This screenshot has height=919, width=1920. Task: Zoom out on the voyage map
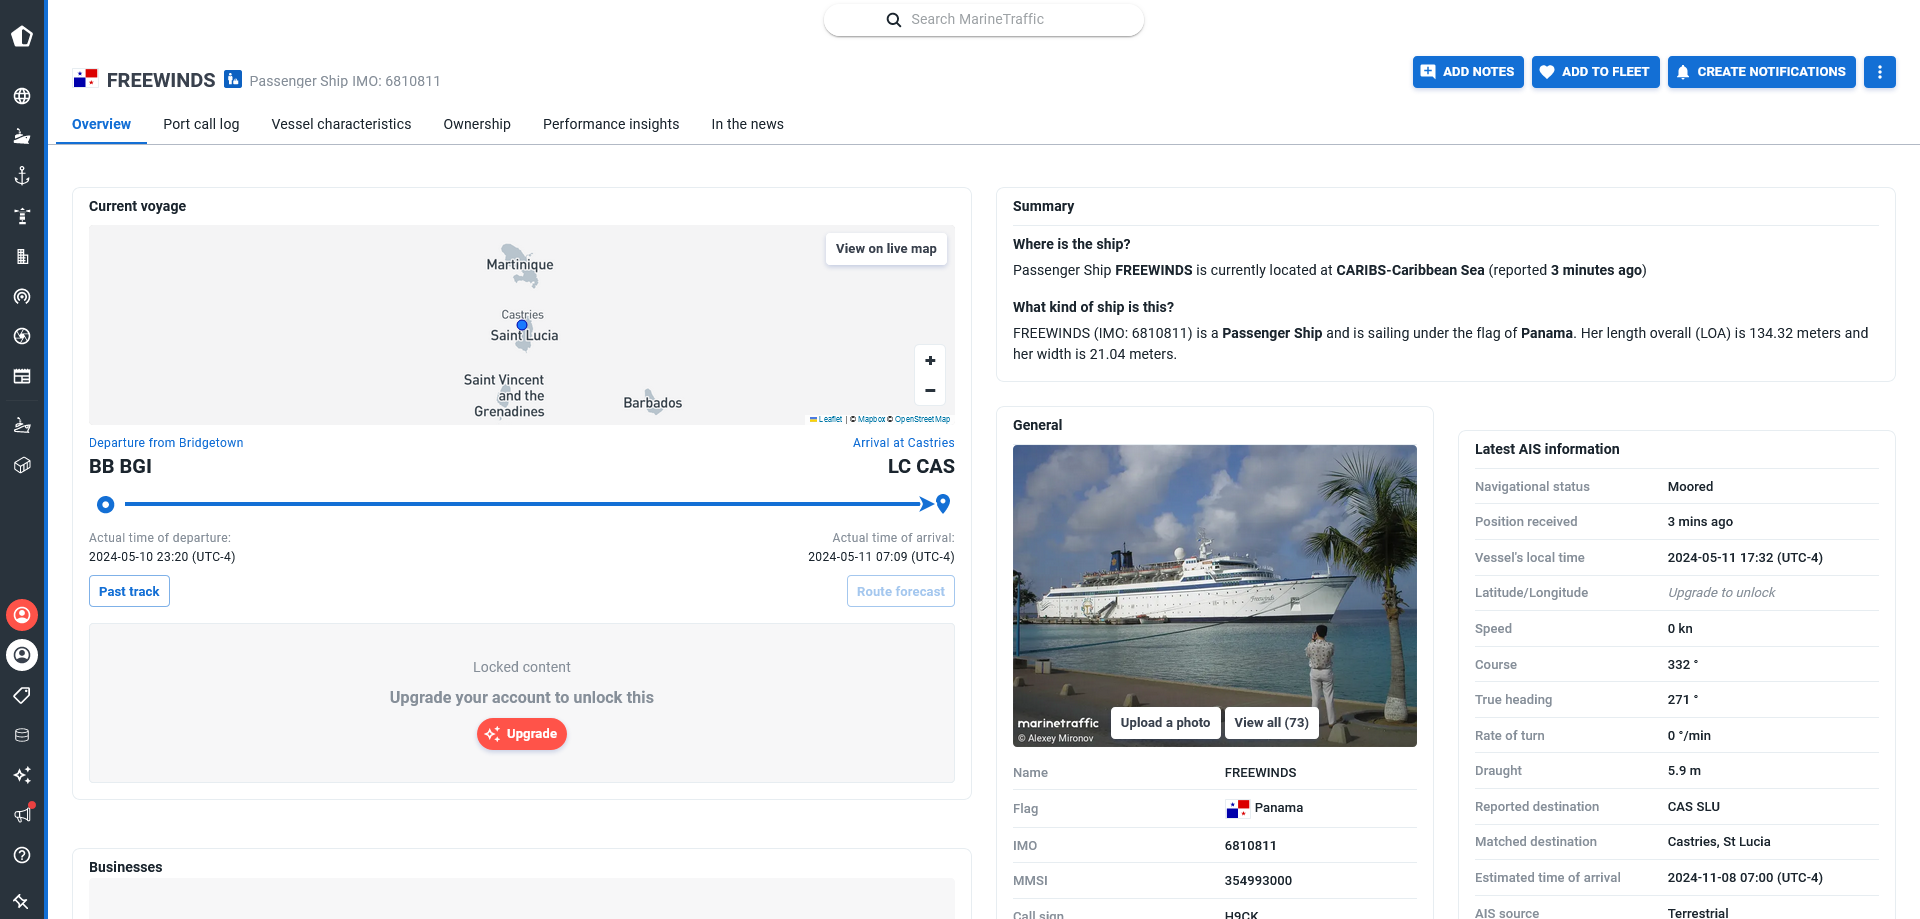(930, 391)
